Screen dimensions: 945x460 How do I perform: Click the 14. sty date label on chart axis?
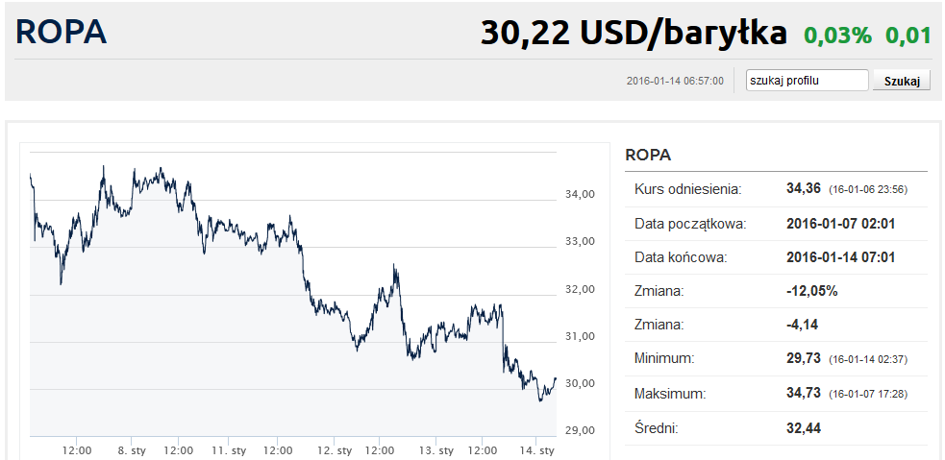538,451
